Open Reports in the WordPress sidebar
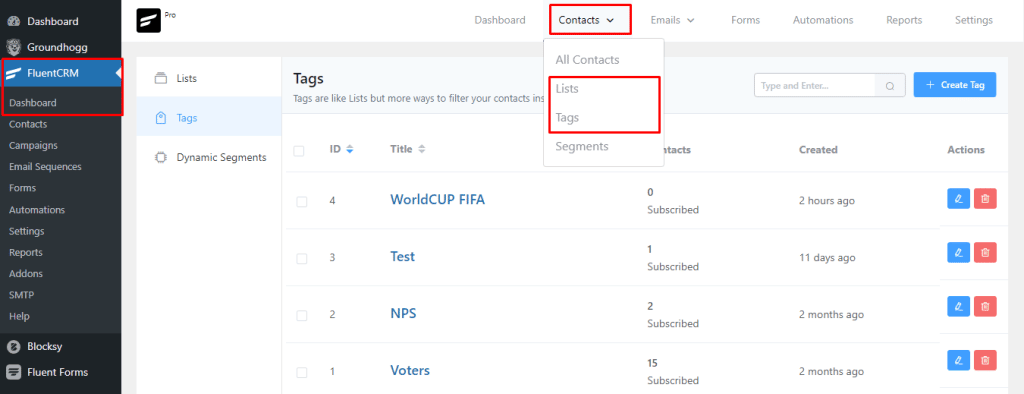Image resolution: width=1024 pixels, height=394 pixels. coord(25,252)
